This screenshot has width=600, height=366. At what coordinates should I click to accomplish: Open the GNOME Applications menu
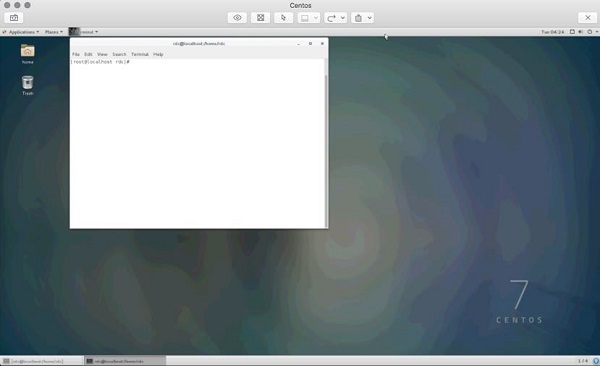(21, 32)
